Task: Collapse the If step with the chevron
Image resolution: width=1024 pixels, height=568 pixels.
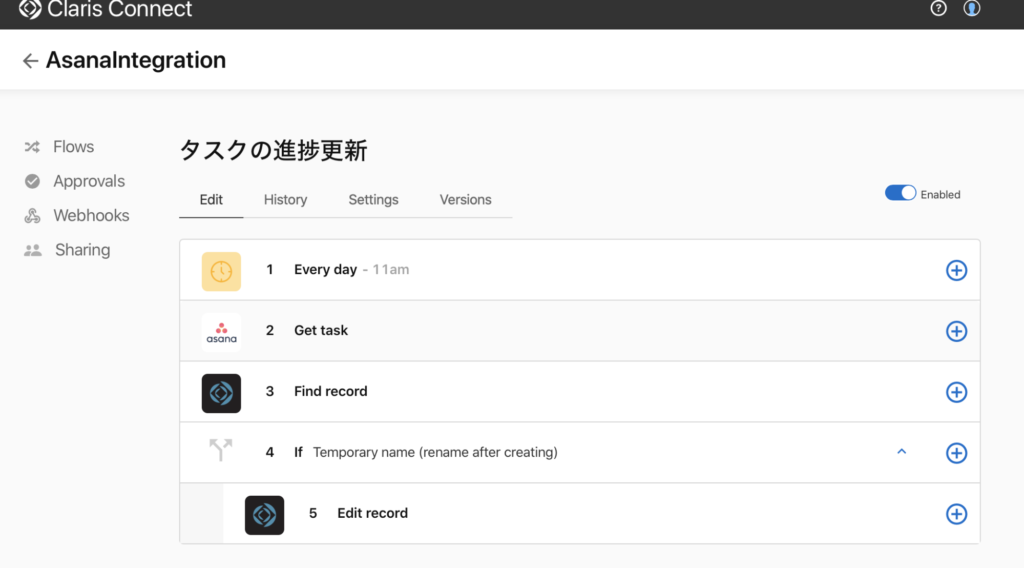Action: [x=901, y=452]
